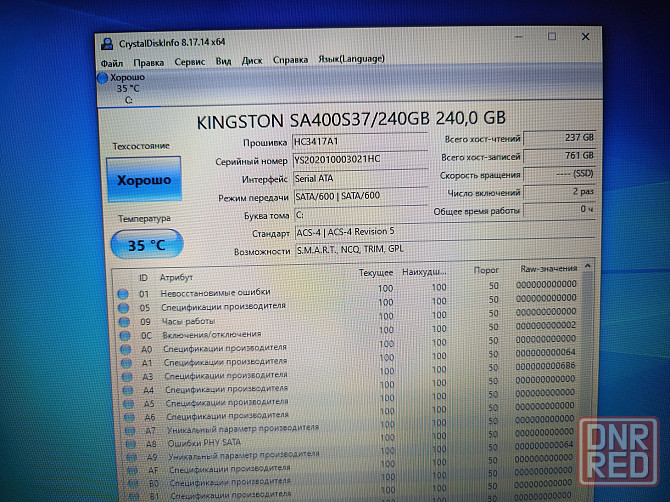This screenshot has height=502, width=670.
Task: Click status icon for attribute 01
Action: [123, 294]
